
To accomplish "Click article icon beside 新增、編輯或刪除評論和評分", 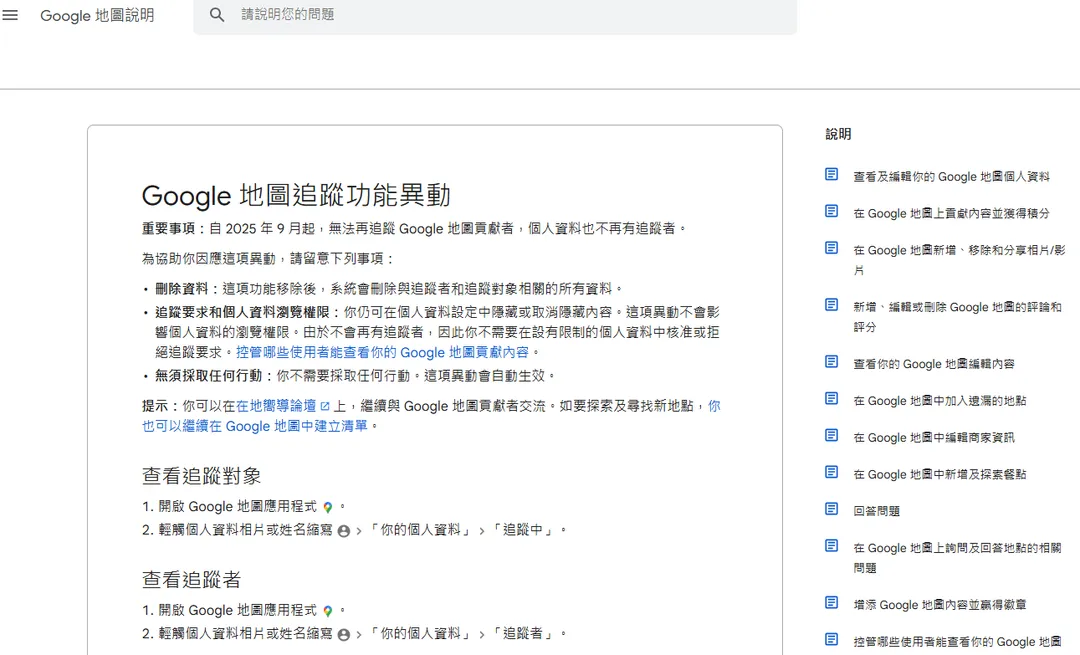I will tap(831, 304).
